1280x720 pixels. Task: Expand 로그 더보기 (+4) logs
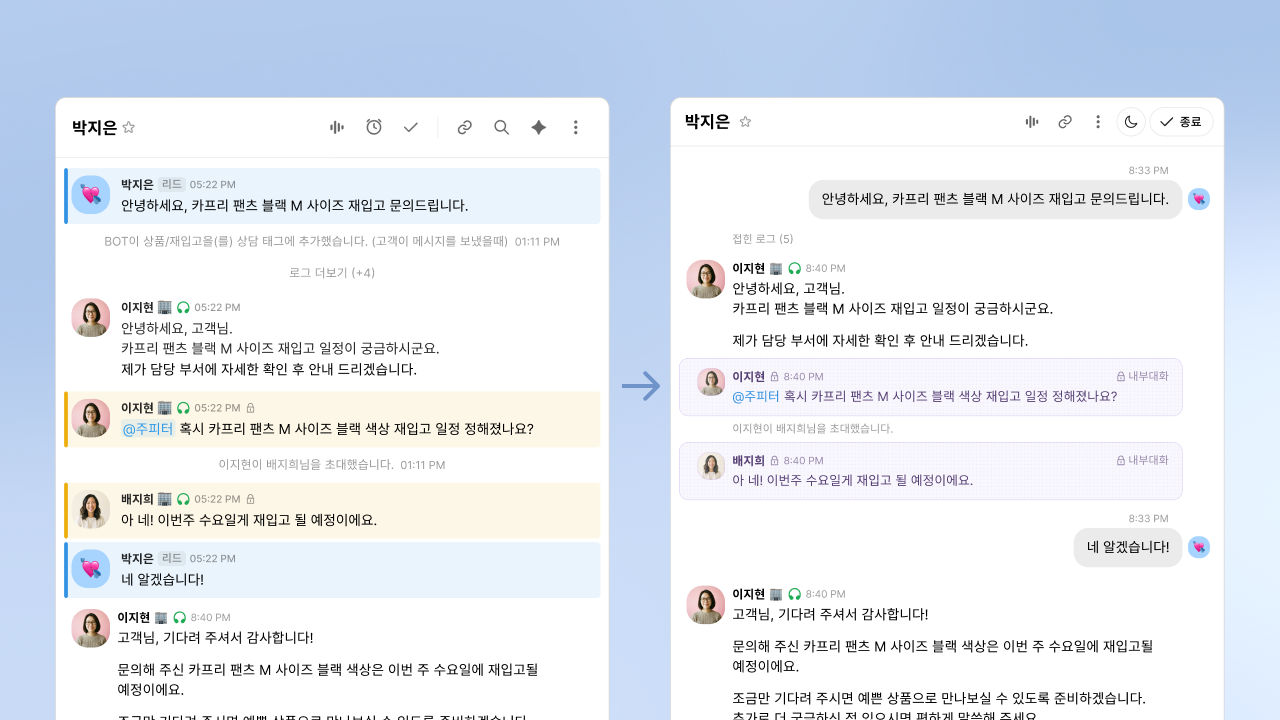332,273
